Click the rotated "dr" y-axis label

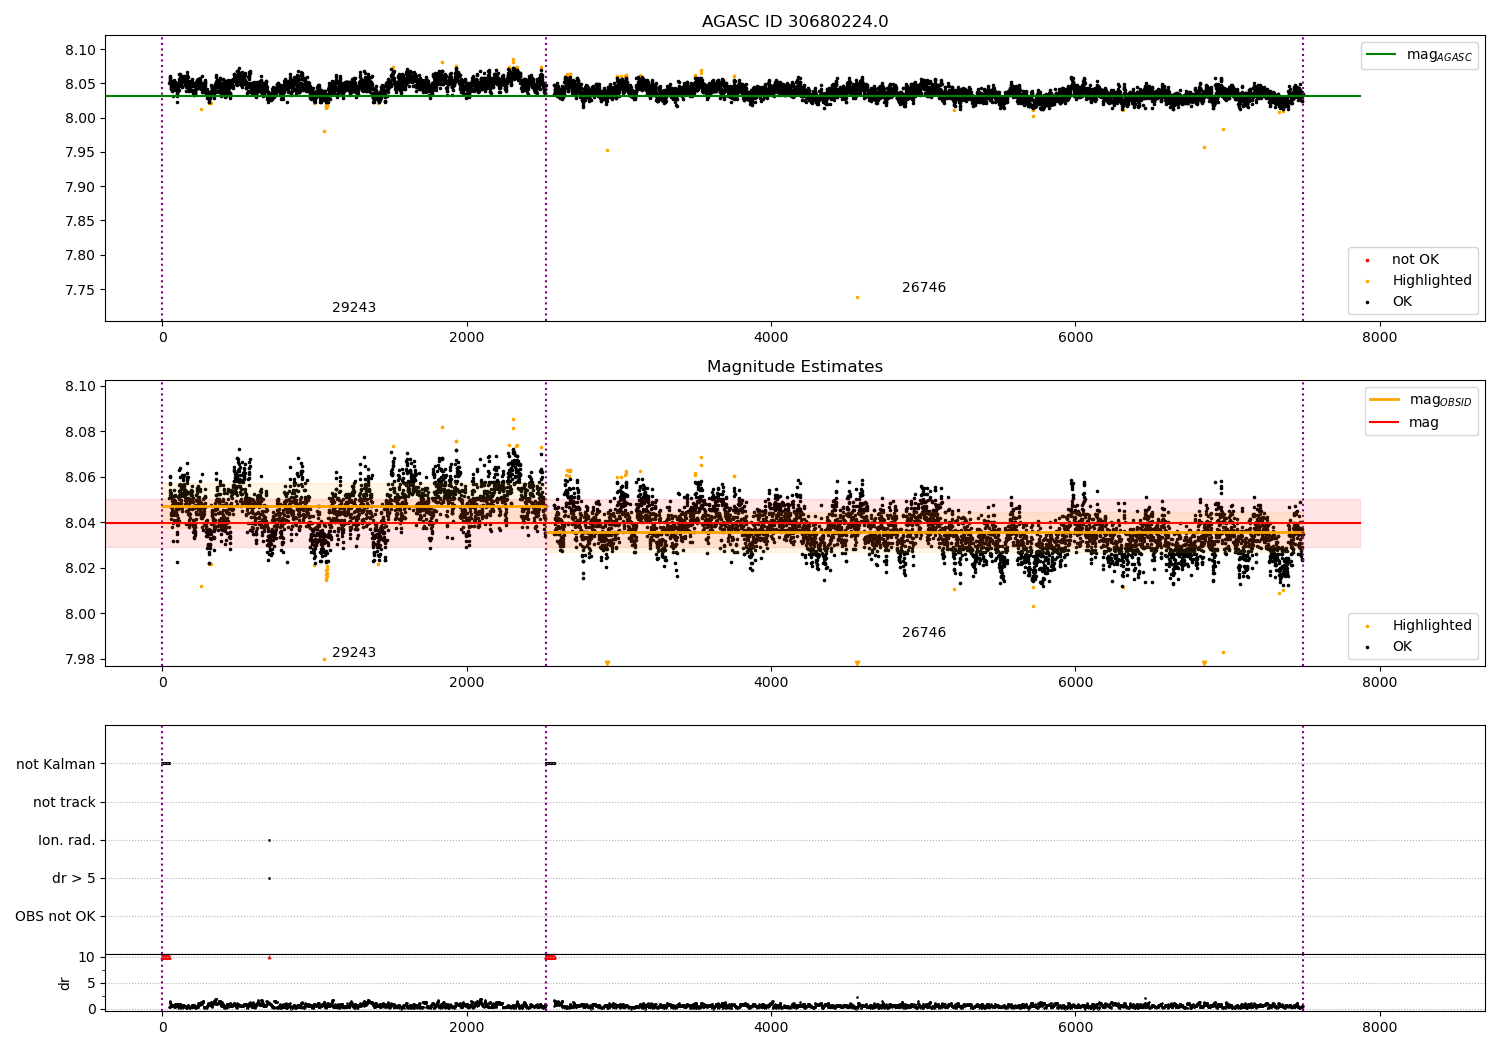point(65,983)
